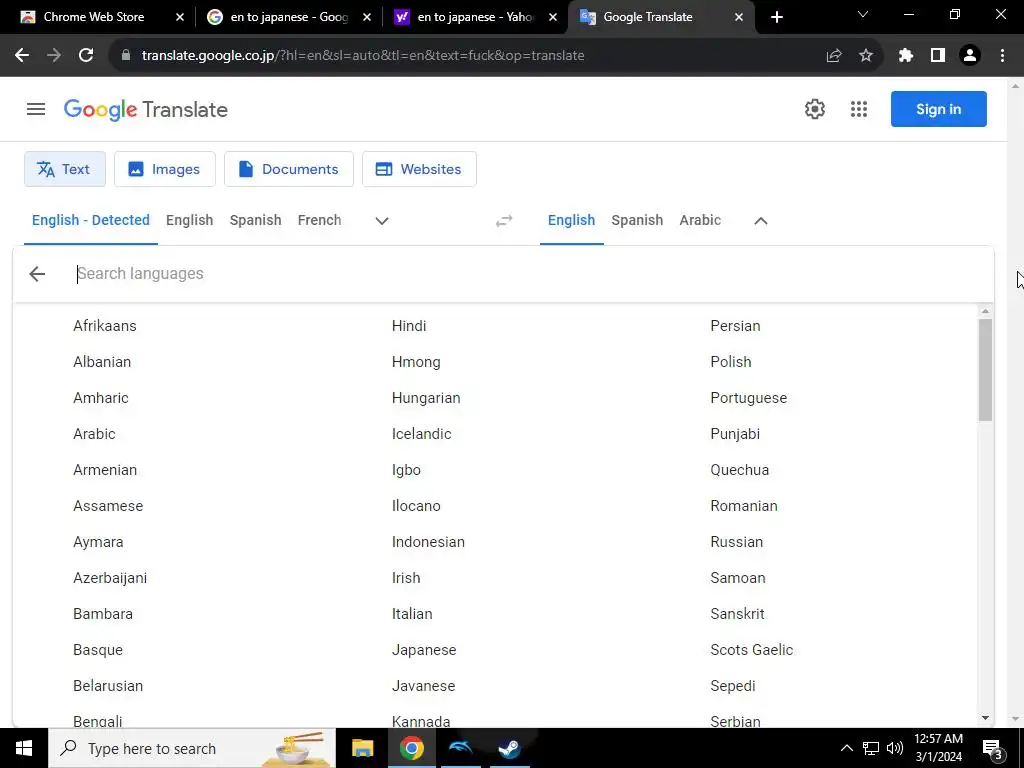
Task: Open the Google apps grid
Action: tap(859, 109)
